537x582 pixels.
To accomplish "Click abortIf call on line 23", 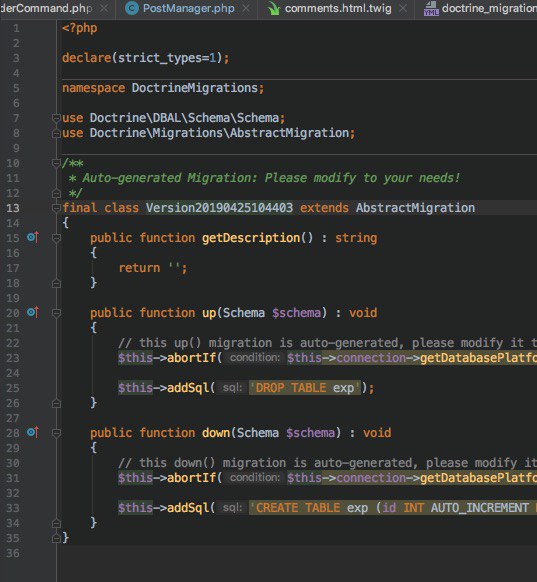I will tap(191, 358).
